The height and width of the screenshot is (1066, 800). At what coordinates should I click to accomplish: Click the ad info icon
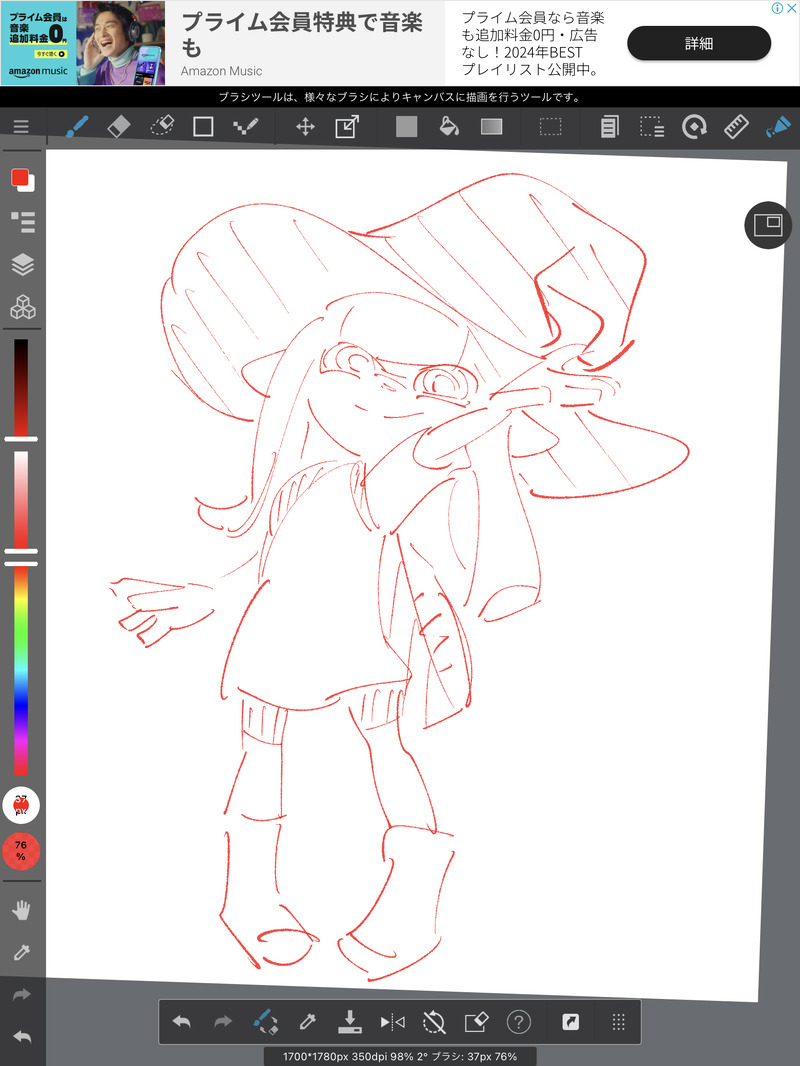pos(778,8)
